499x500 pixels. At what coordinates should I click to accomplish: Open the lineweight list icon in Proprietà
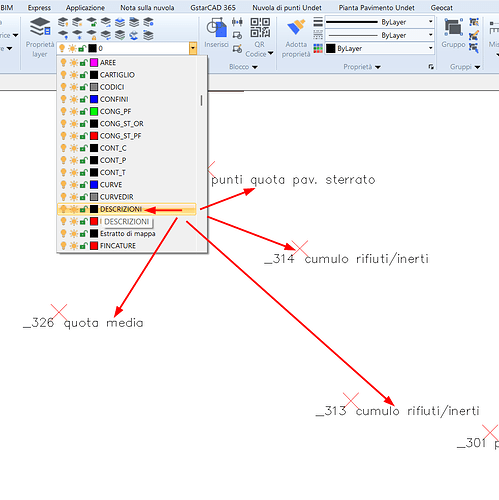(318, 22)
